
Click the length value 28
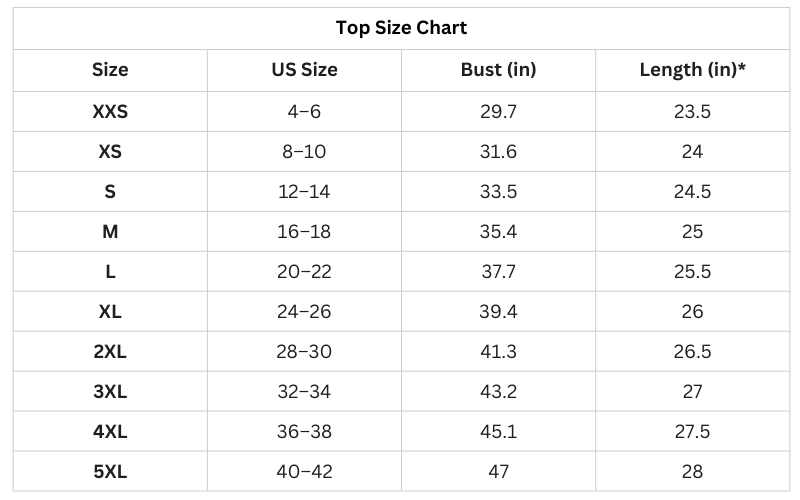tap(692, 471)
